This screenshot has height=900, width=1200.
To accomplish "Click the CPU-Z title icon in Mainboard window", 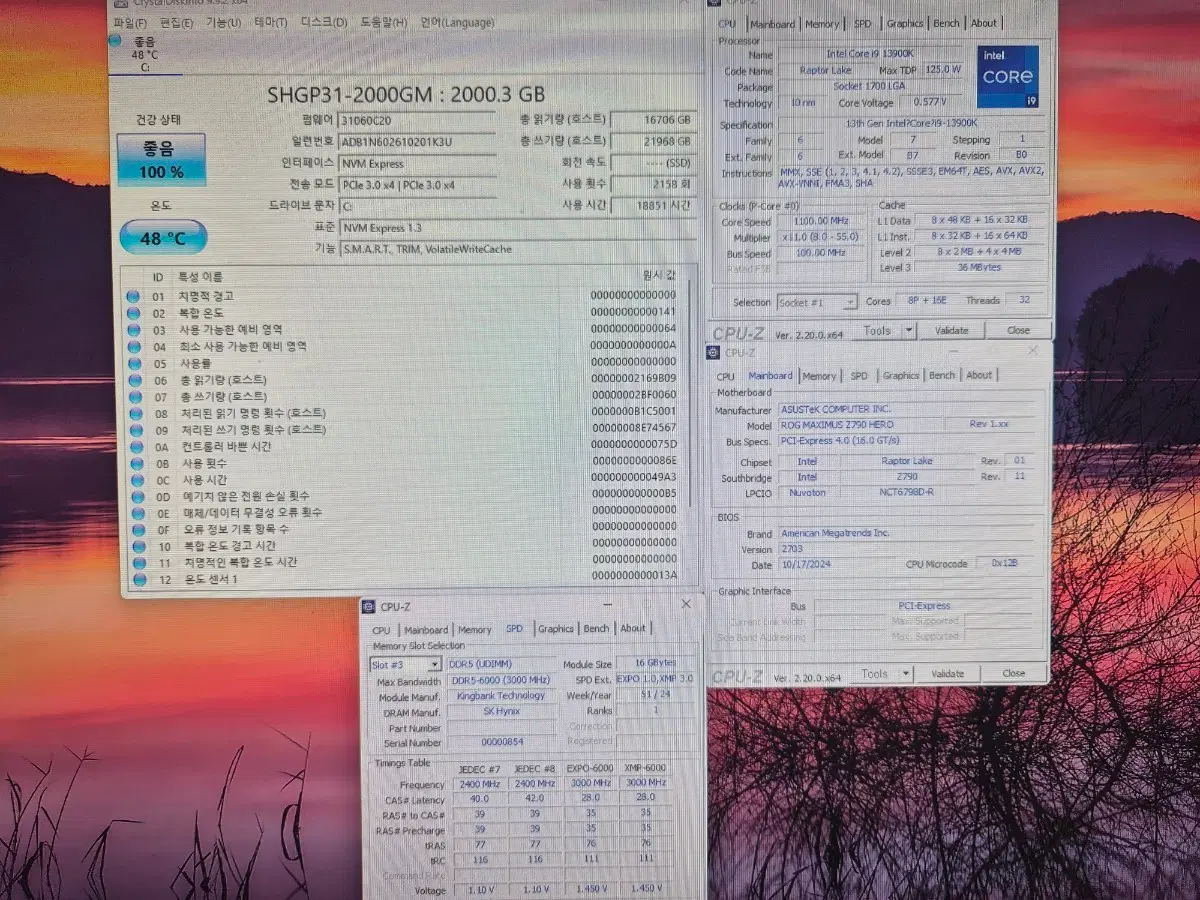I will 714,352.
